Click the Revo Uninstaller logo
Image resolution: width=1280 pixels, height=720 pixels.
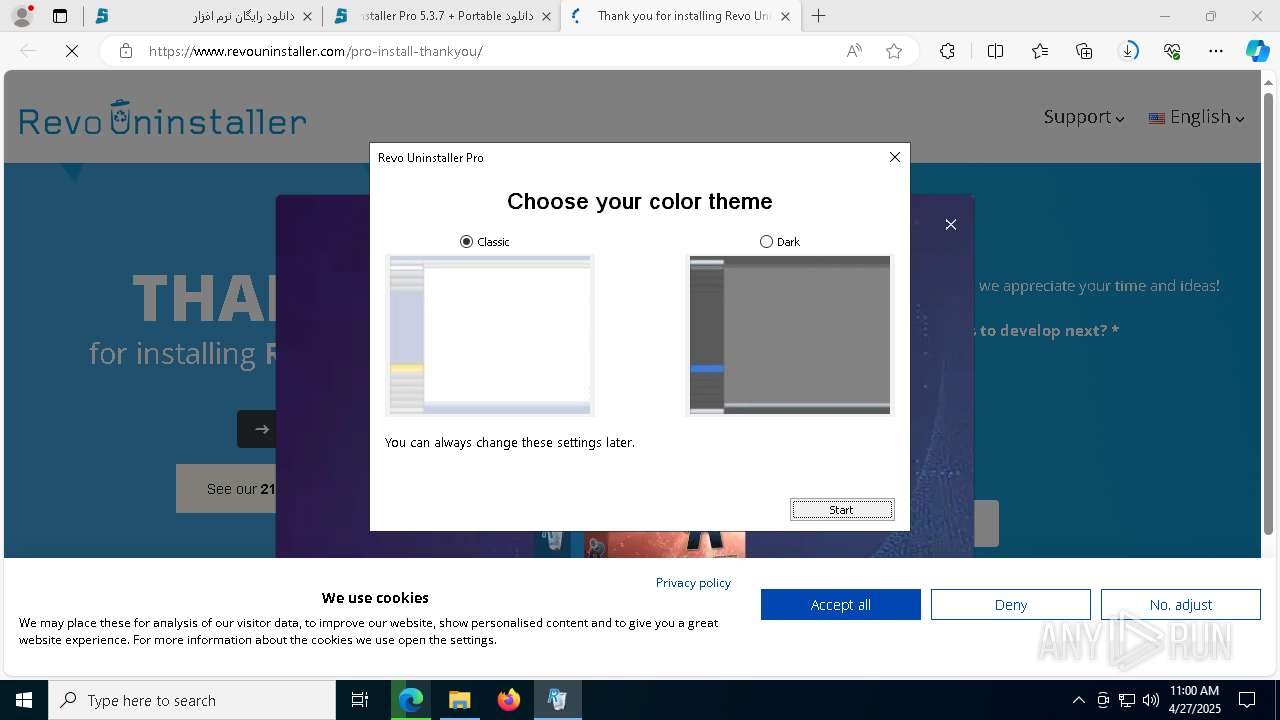tap(163, 119)
